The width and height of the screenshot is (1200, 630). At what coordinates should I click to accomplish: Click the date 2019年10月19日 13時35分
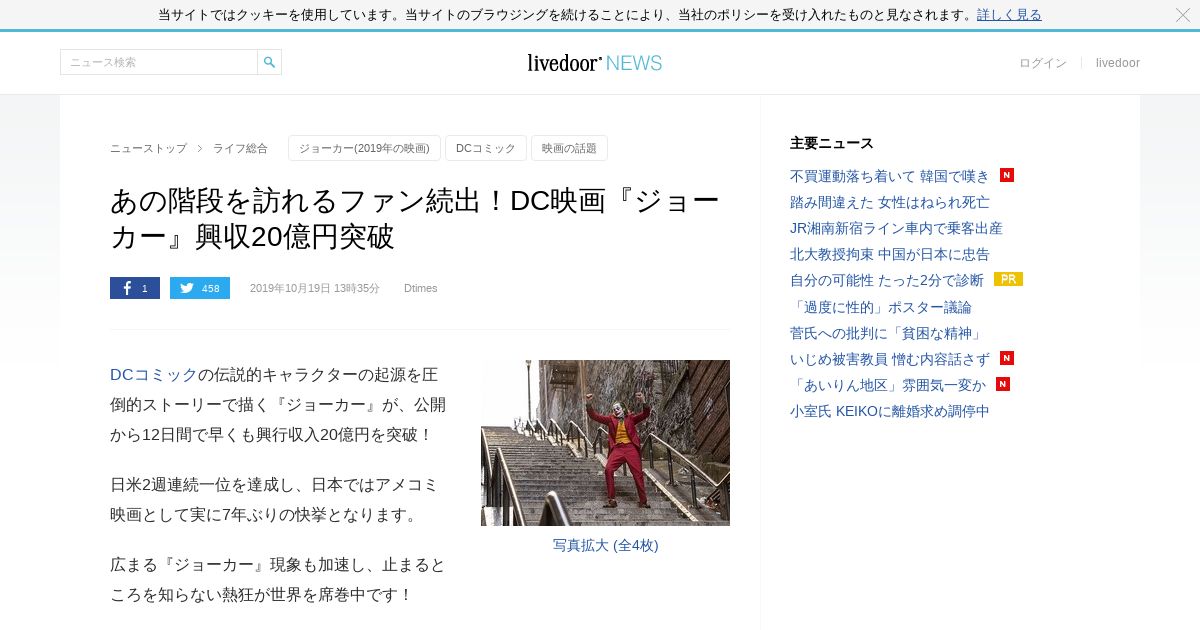click(315, 288)
